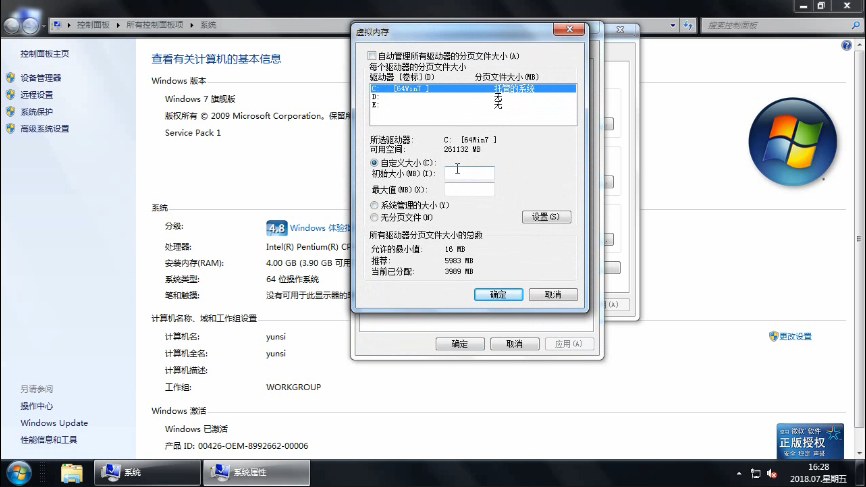Show hidden tray icons arrow

click(x=738, y=474)
